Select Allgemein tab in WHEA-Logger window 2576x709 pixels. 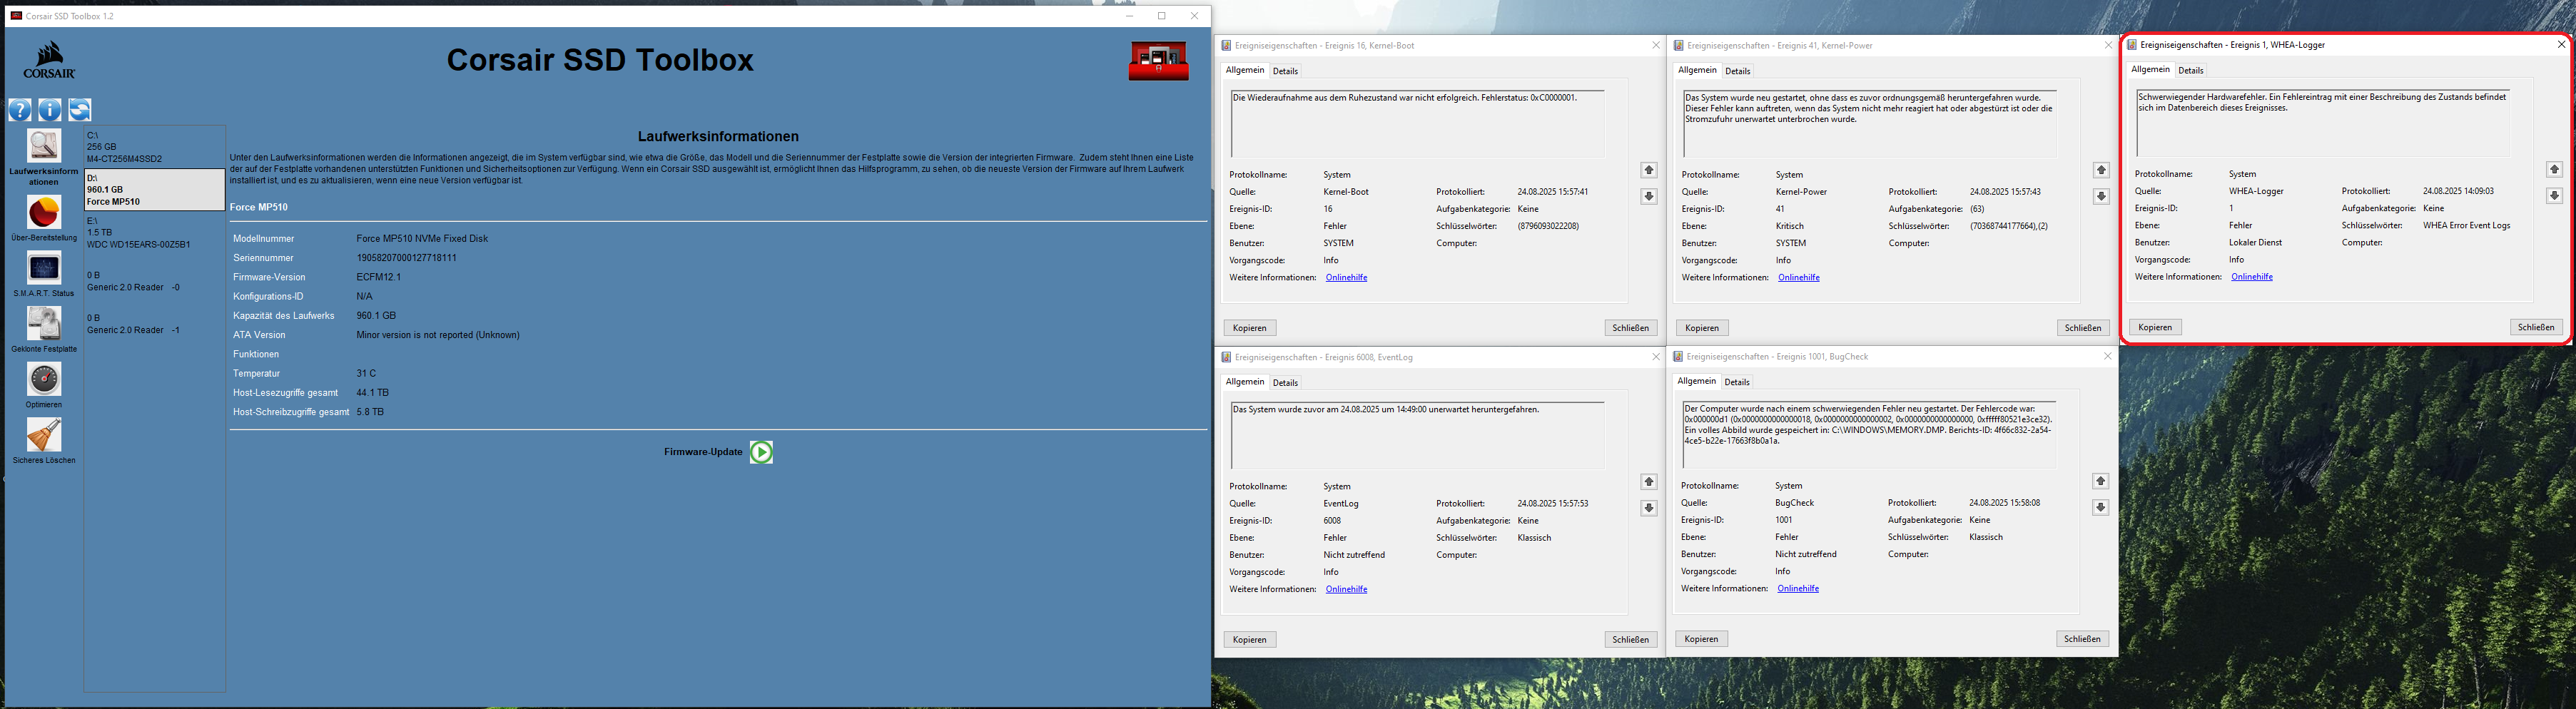click(2150, 69)
